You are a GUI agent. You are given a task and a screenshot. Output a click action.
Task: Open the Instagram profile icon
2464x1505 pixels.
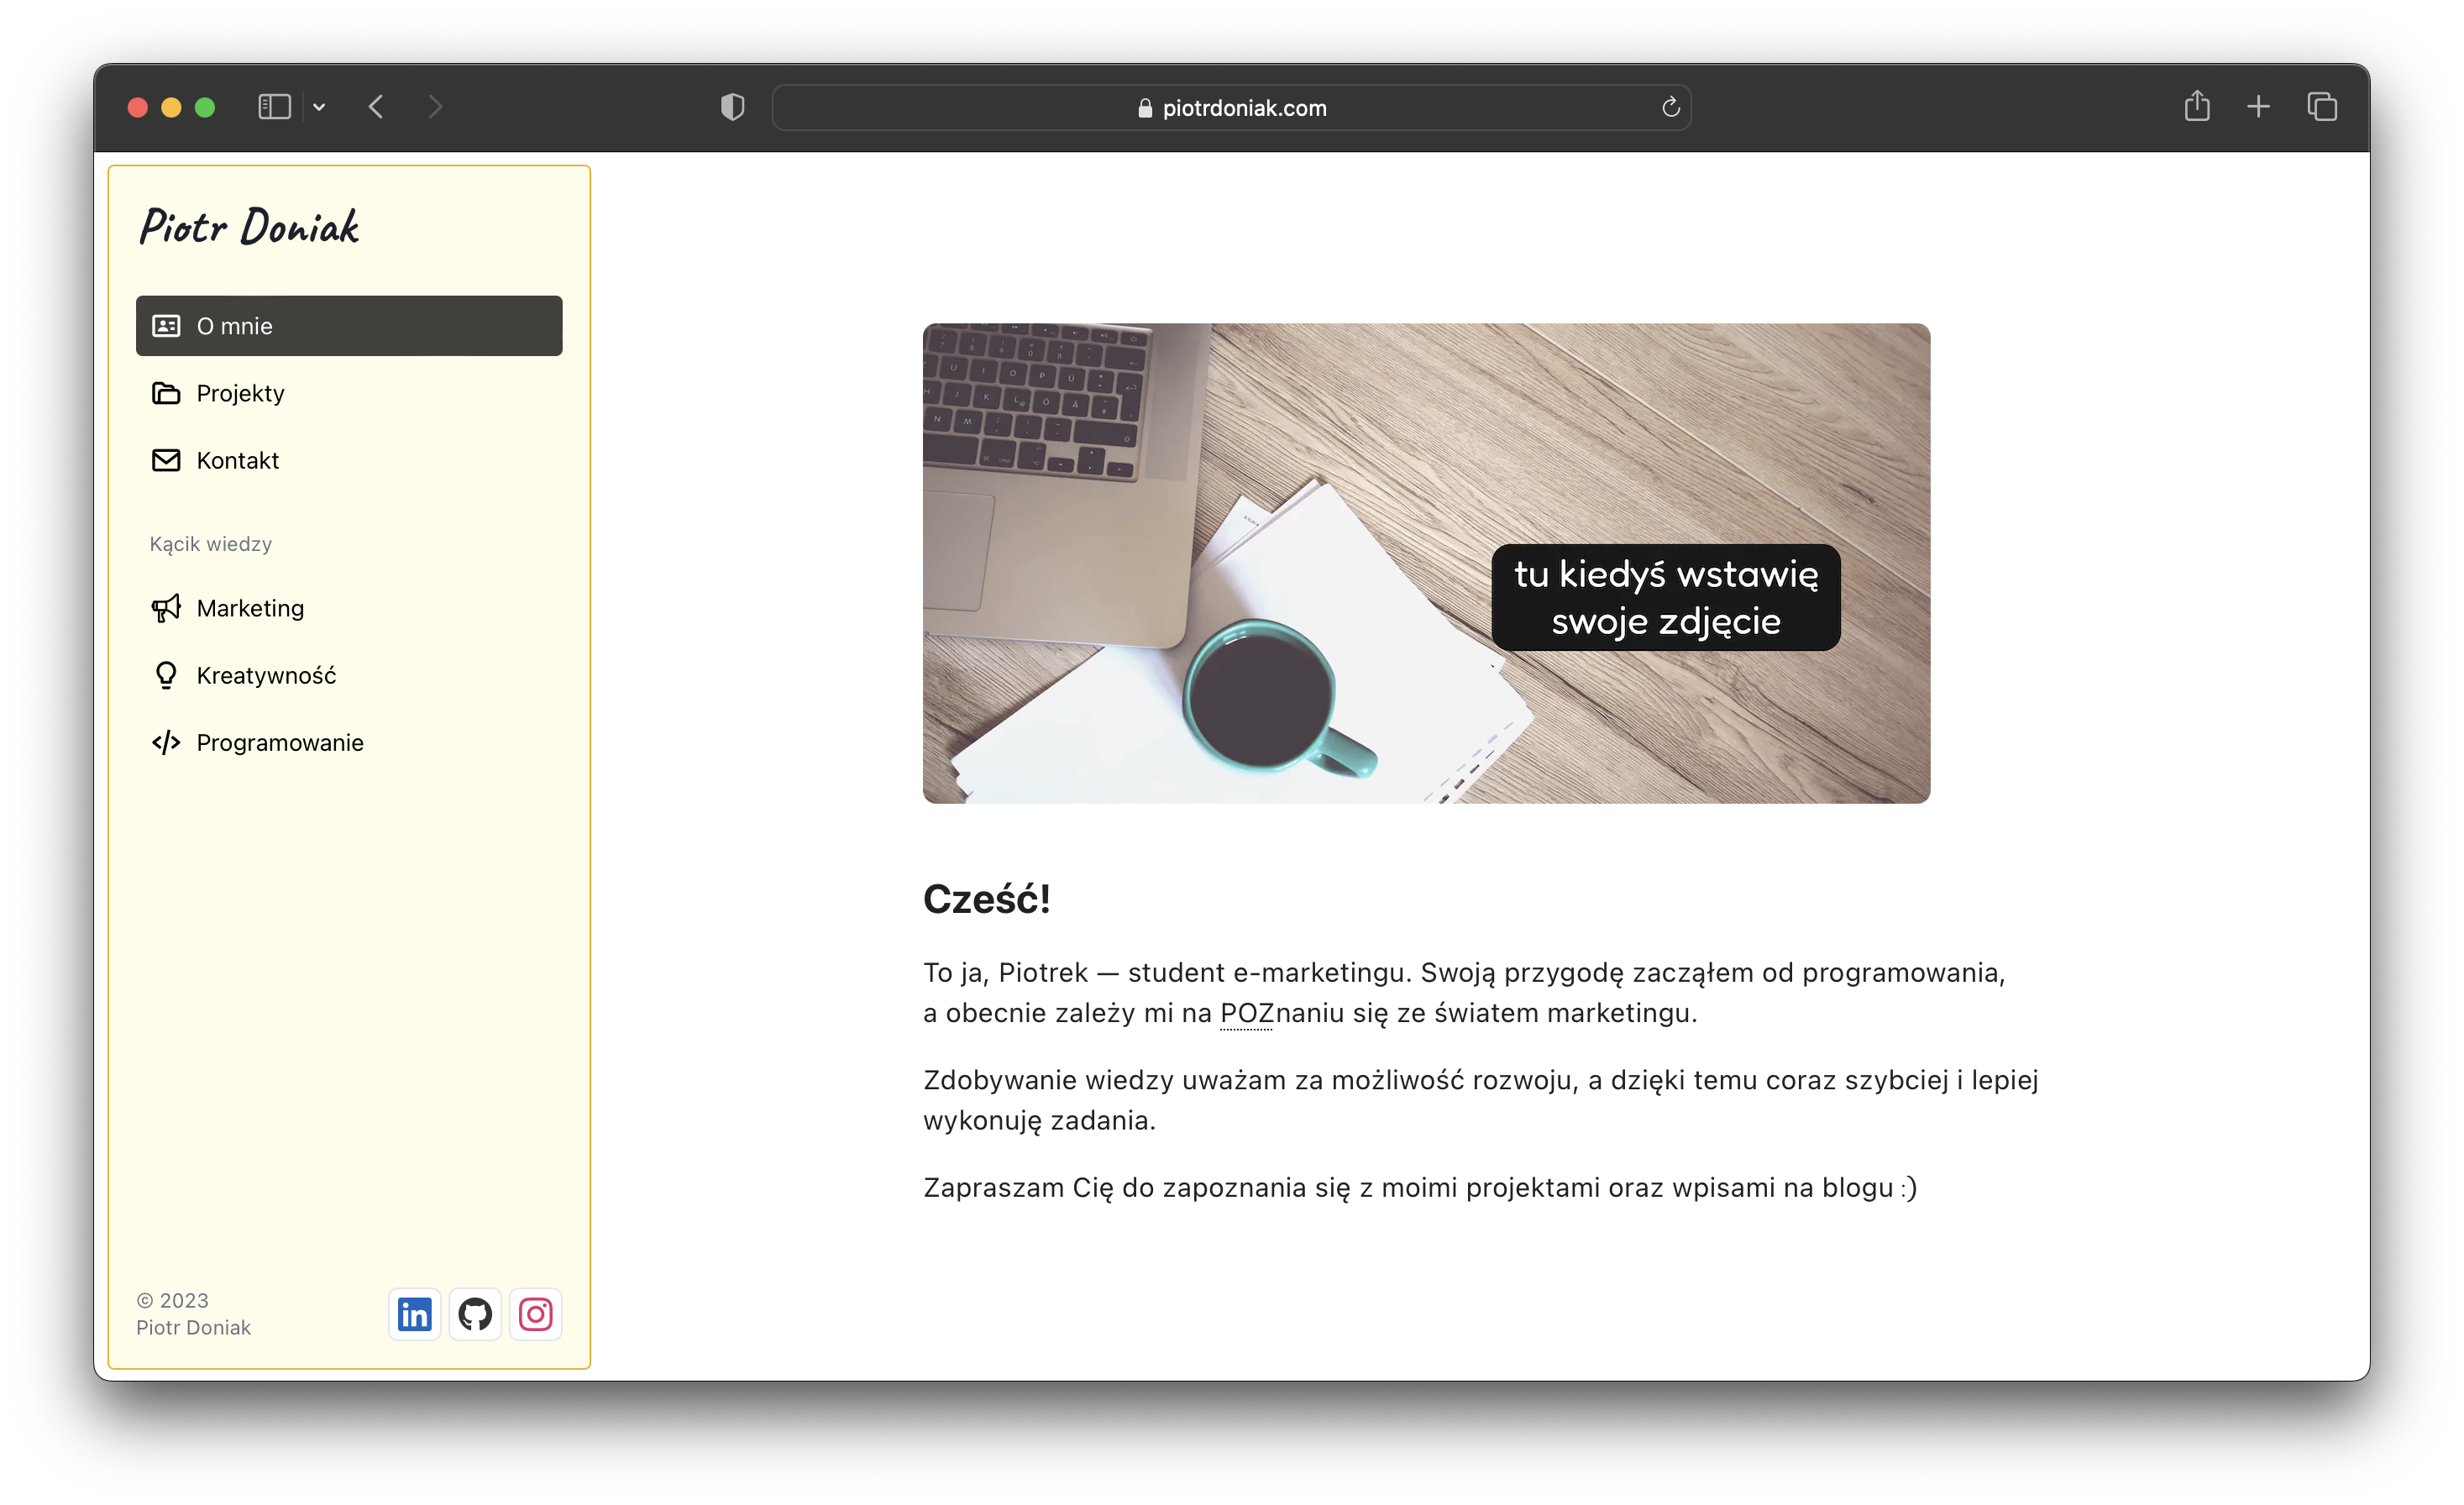tap(536, 1314)
